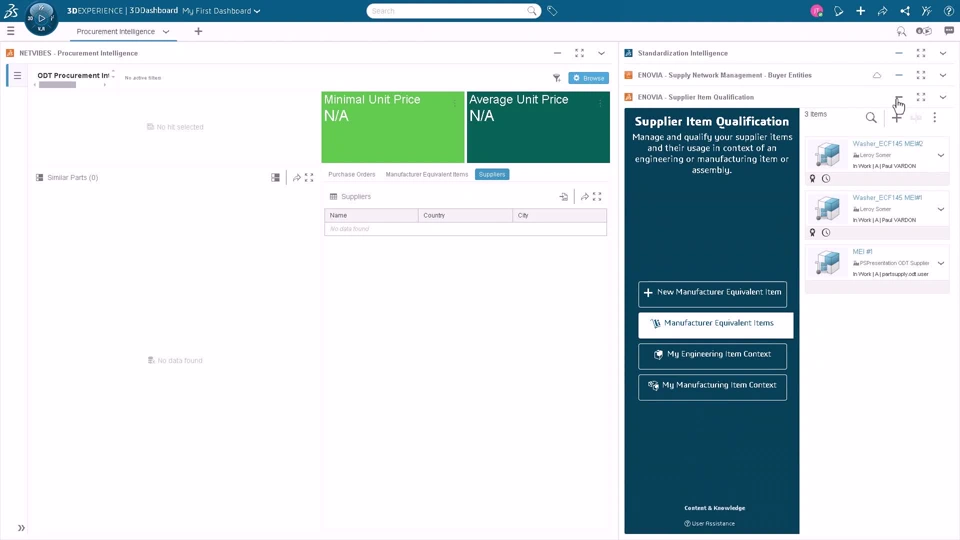The image size is (960, 540).
Task: Click the MEI #1 item thumbnail
Action: pos(827,262)
